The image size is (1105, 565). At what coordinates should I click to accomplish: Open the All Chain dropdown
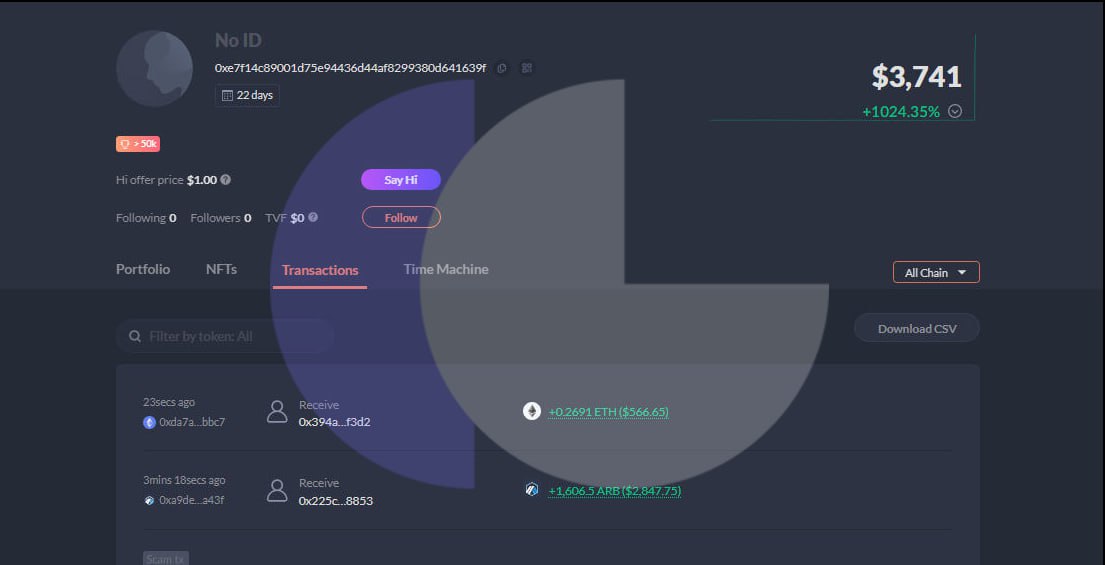pyautogui.click(x=935, y=272)
